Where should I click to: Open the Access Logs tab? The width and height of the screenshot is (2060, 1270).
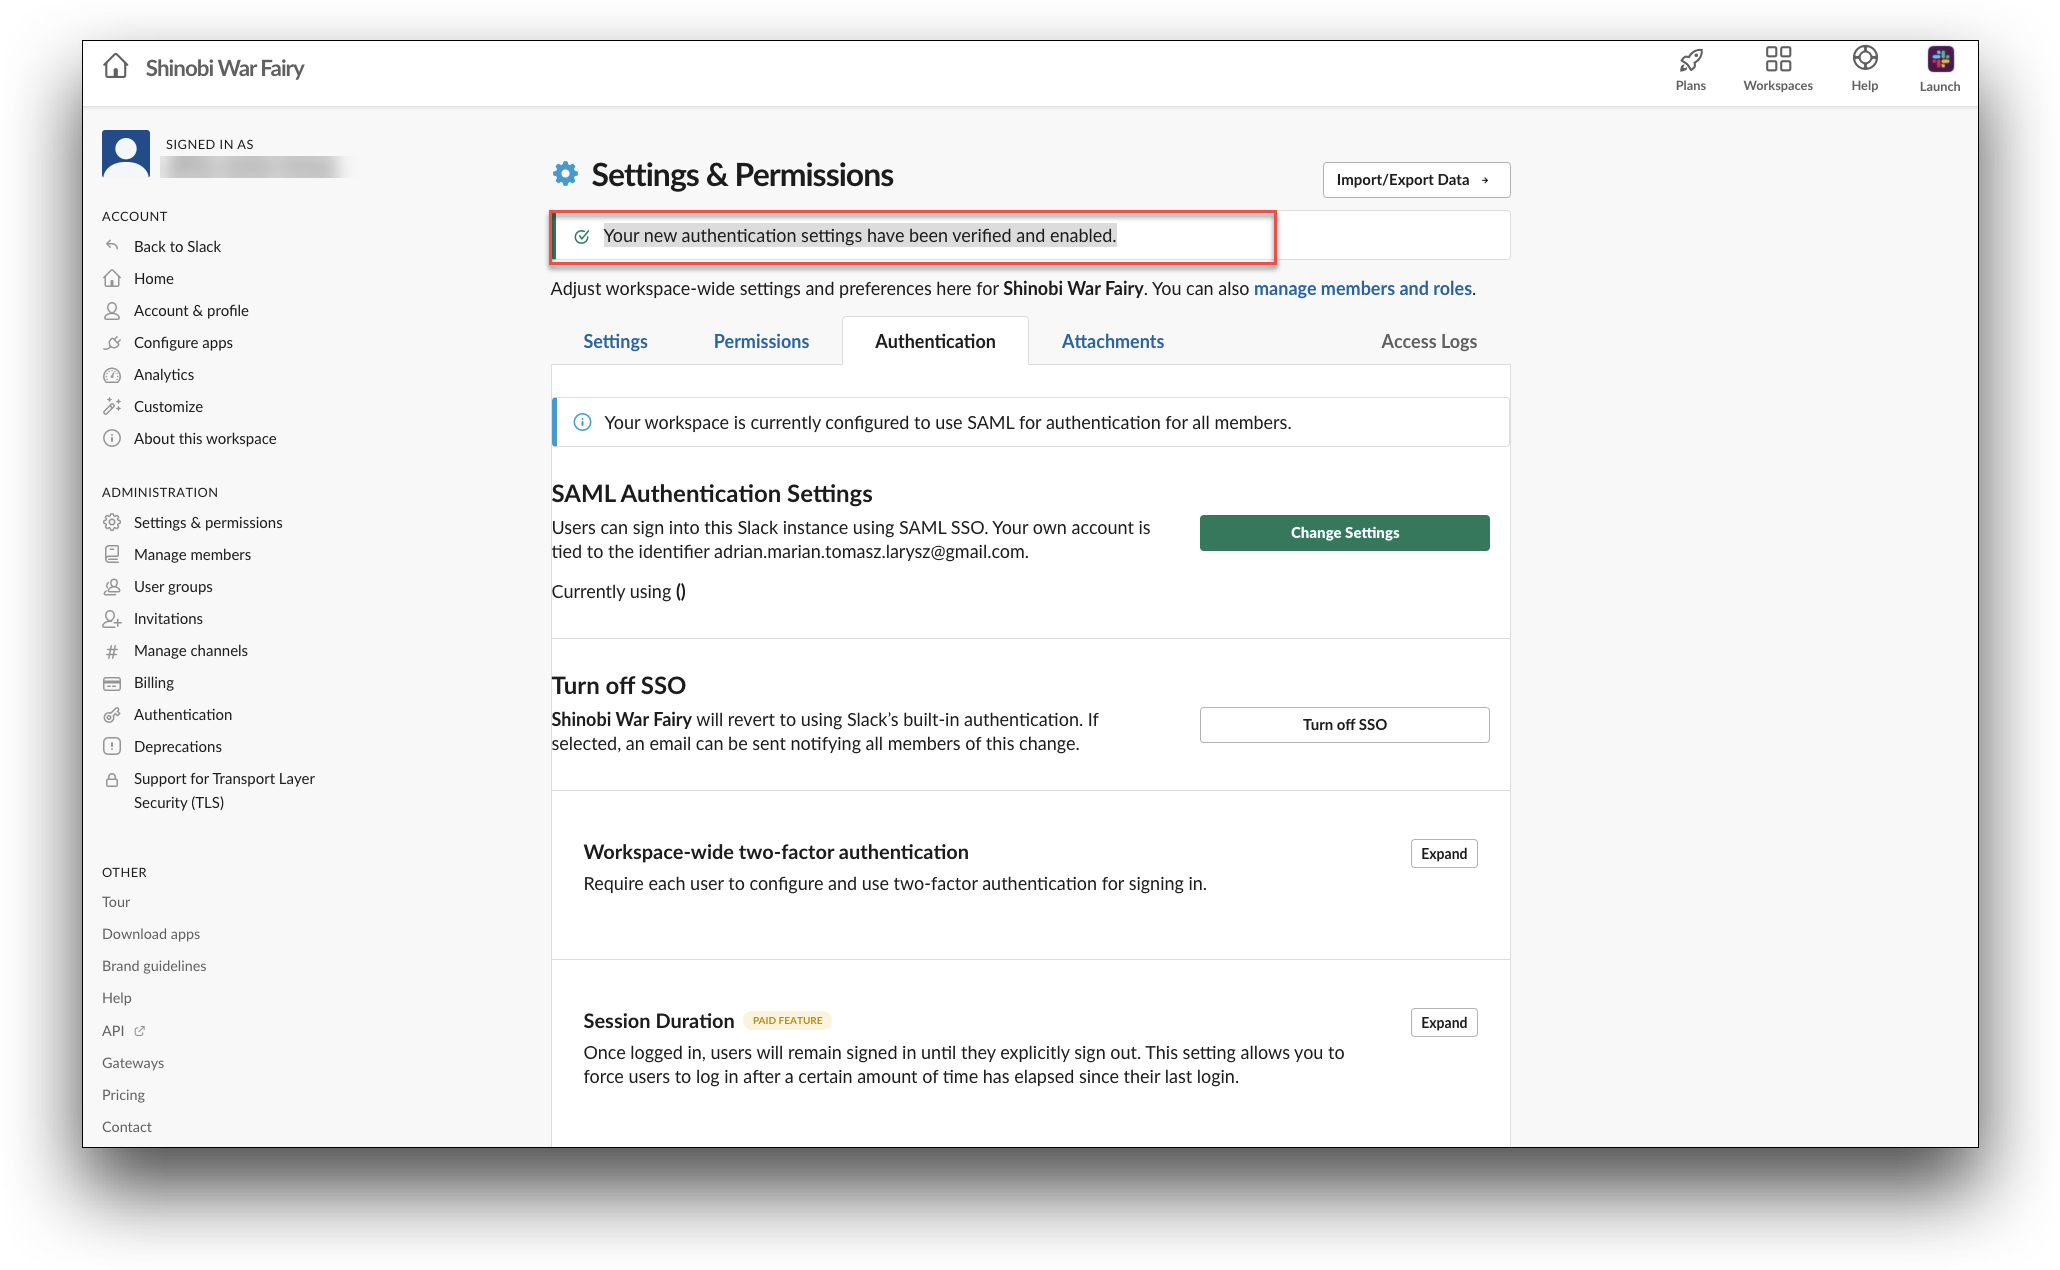click(x=1428, y=342)
